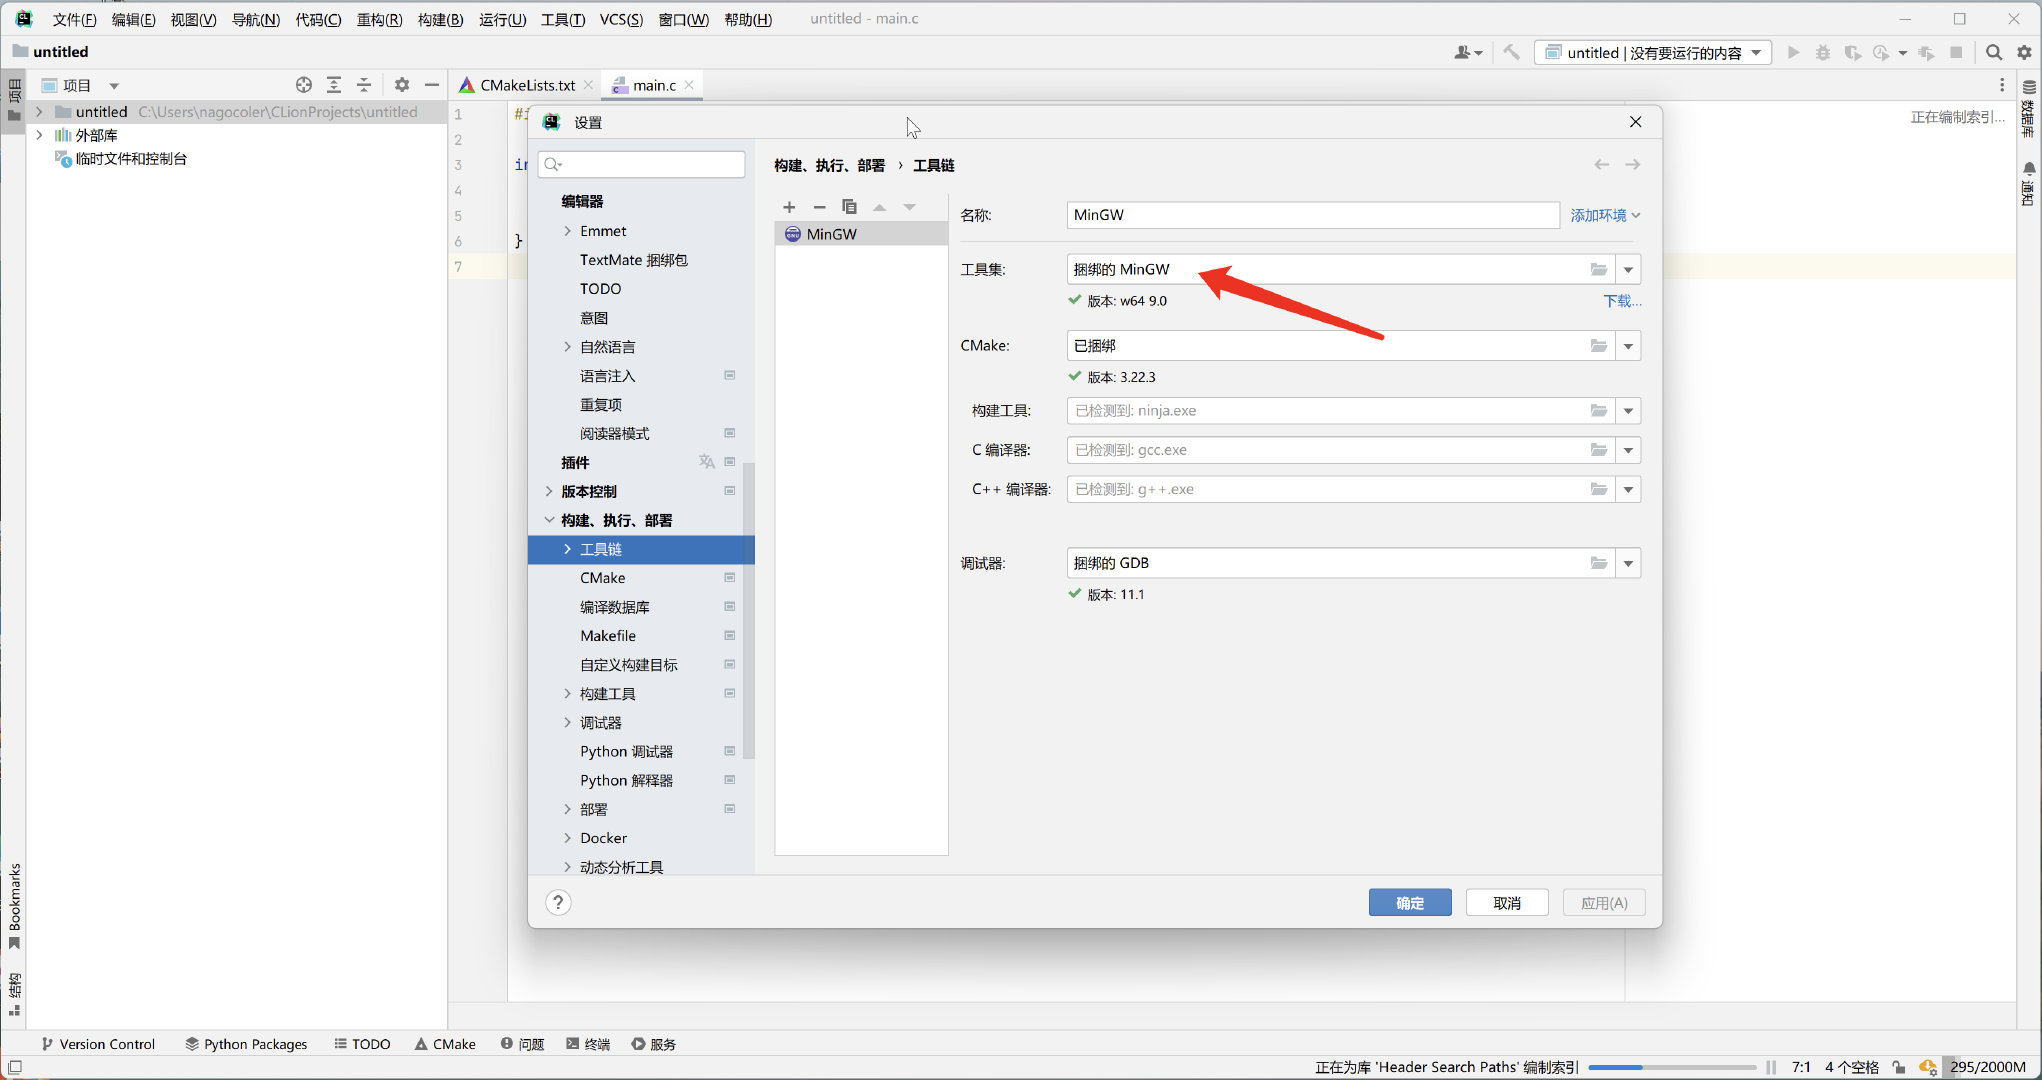The image size is (2042, 1080).
Task: Open the search everywhere magnifier icon
Action: coord(1993,52)
